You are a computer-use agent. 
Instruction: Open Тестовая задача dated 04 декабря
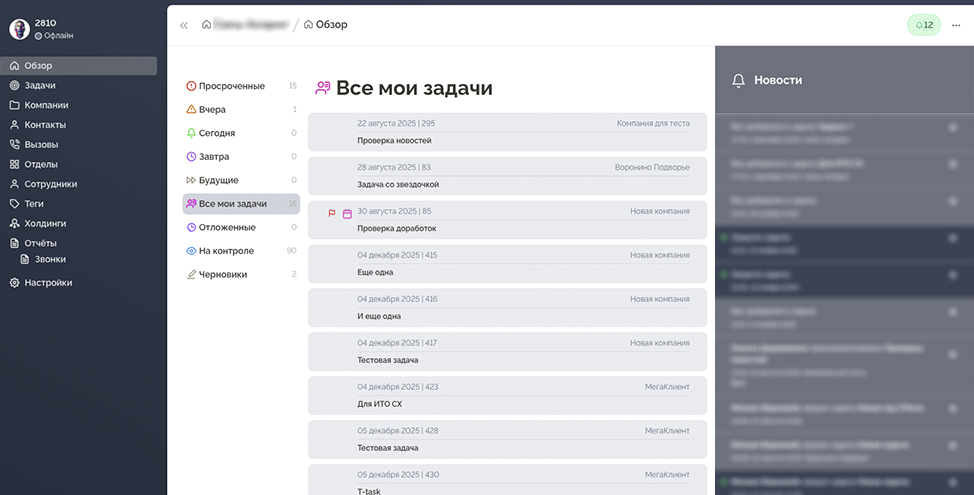(x=507, y=352)
